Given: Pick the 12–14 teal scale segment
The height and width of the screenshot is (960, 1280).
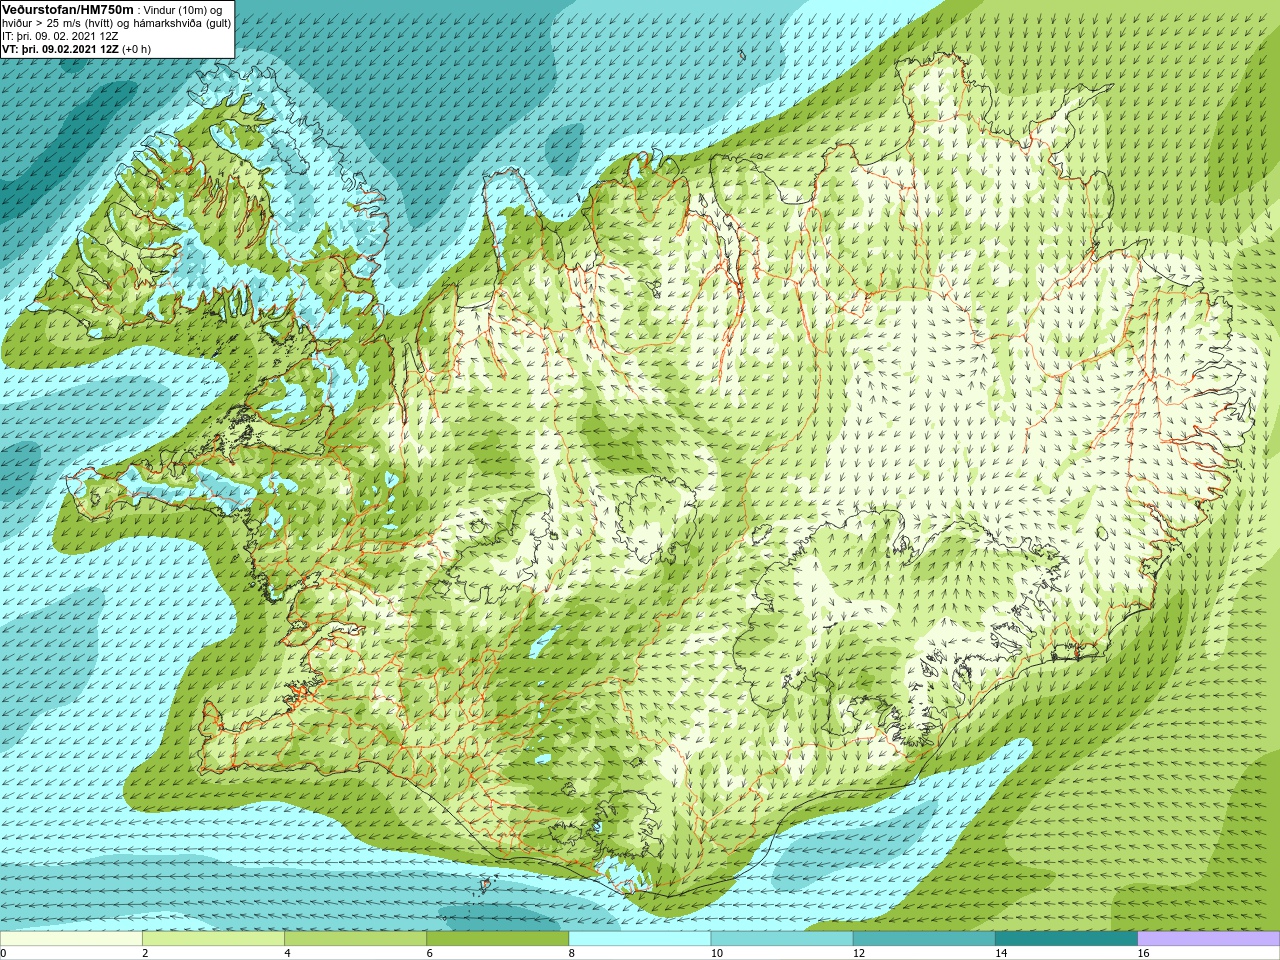Looking at the screenshot, I should (x=923, y=939).
